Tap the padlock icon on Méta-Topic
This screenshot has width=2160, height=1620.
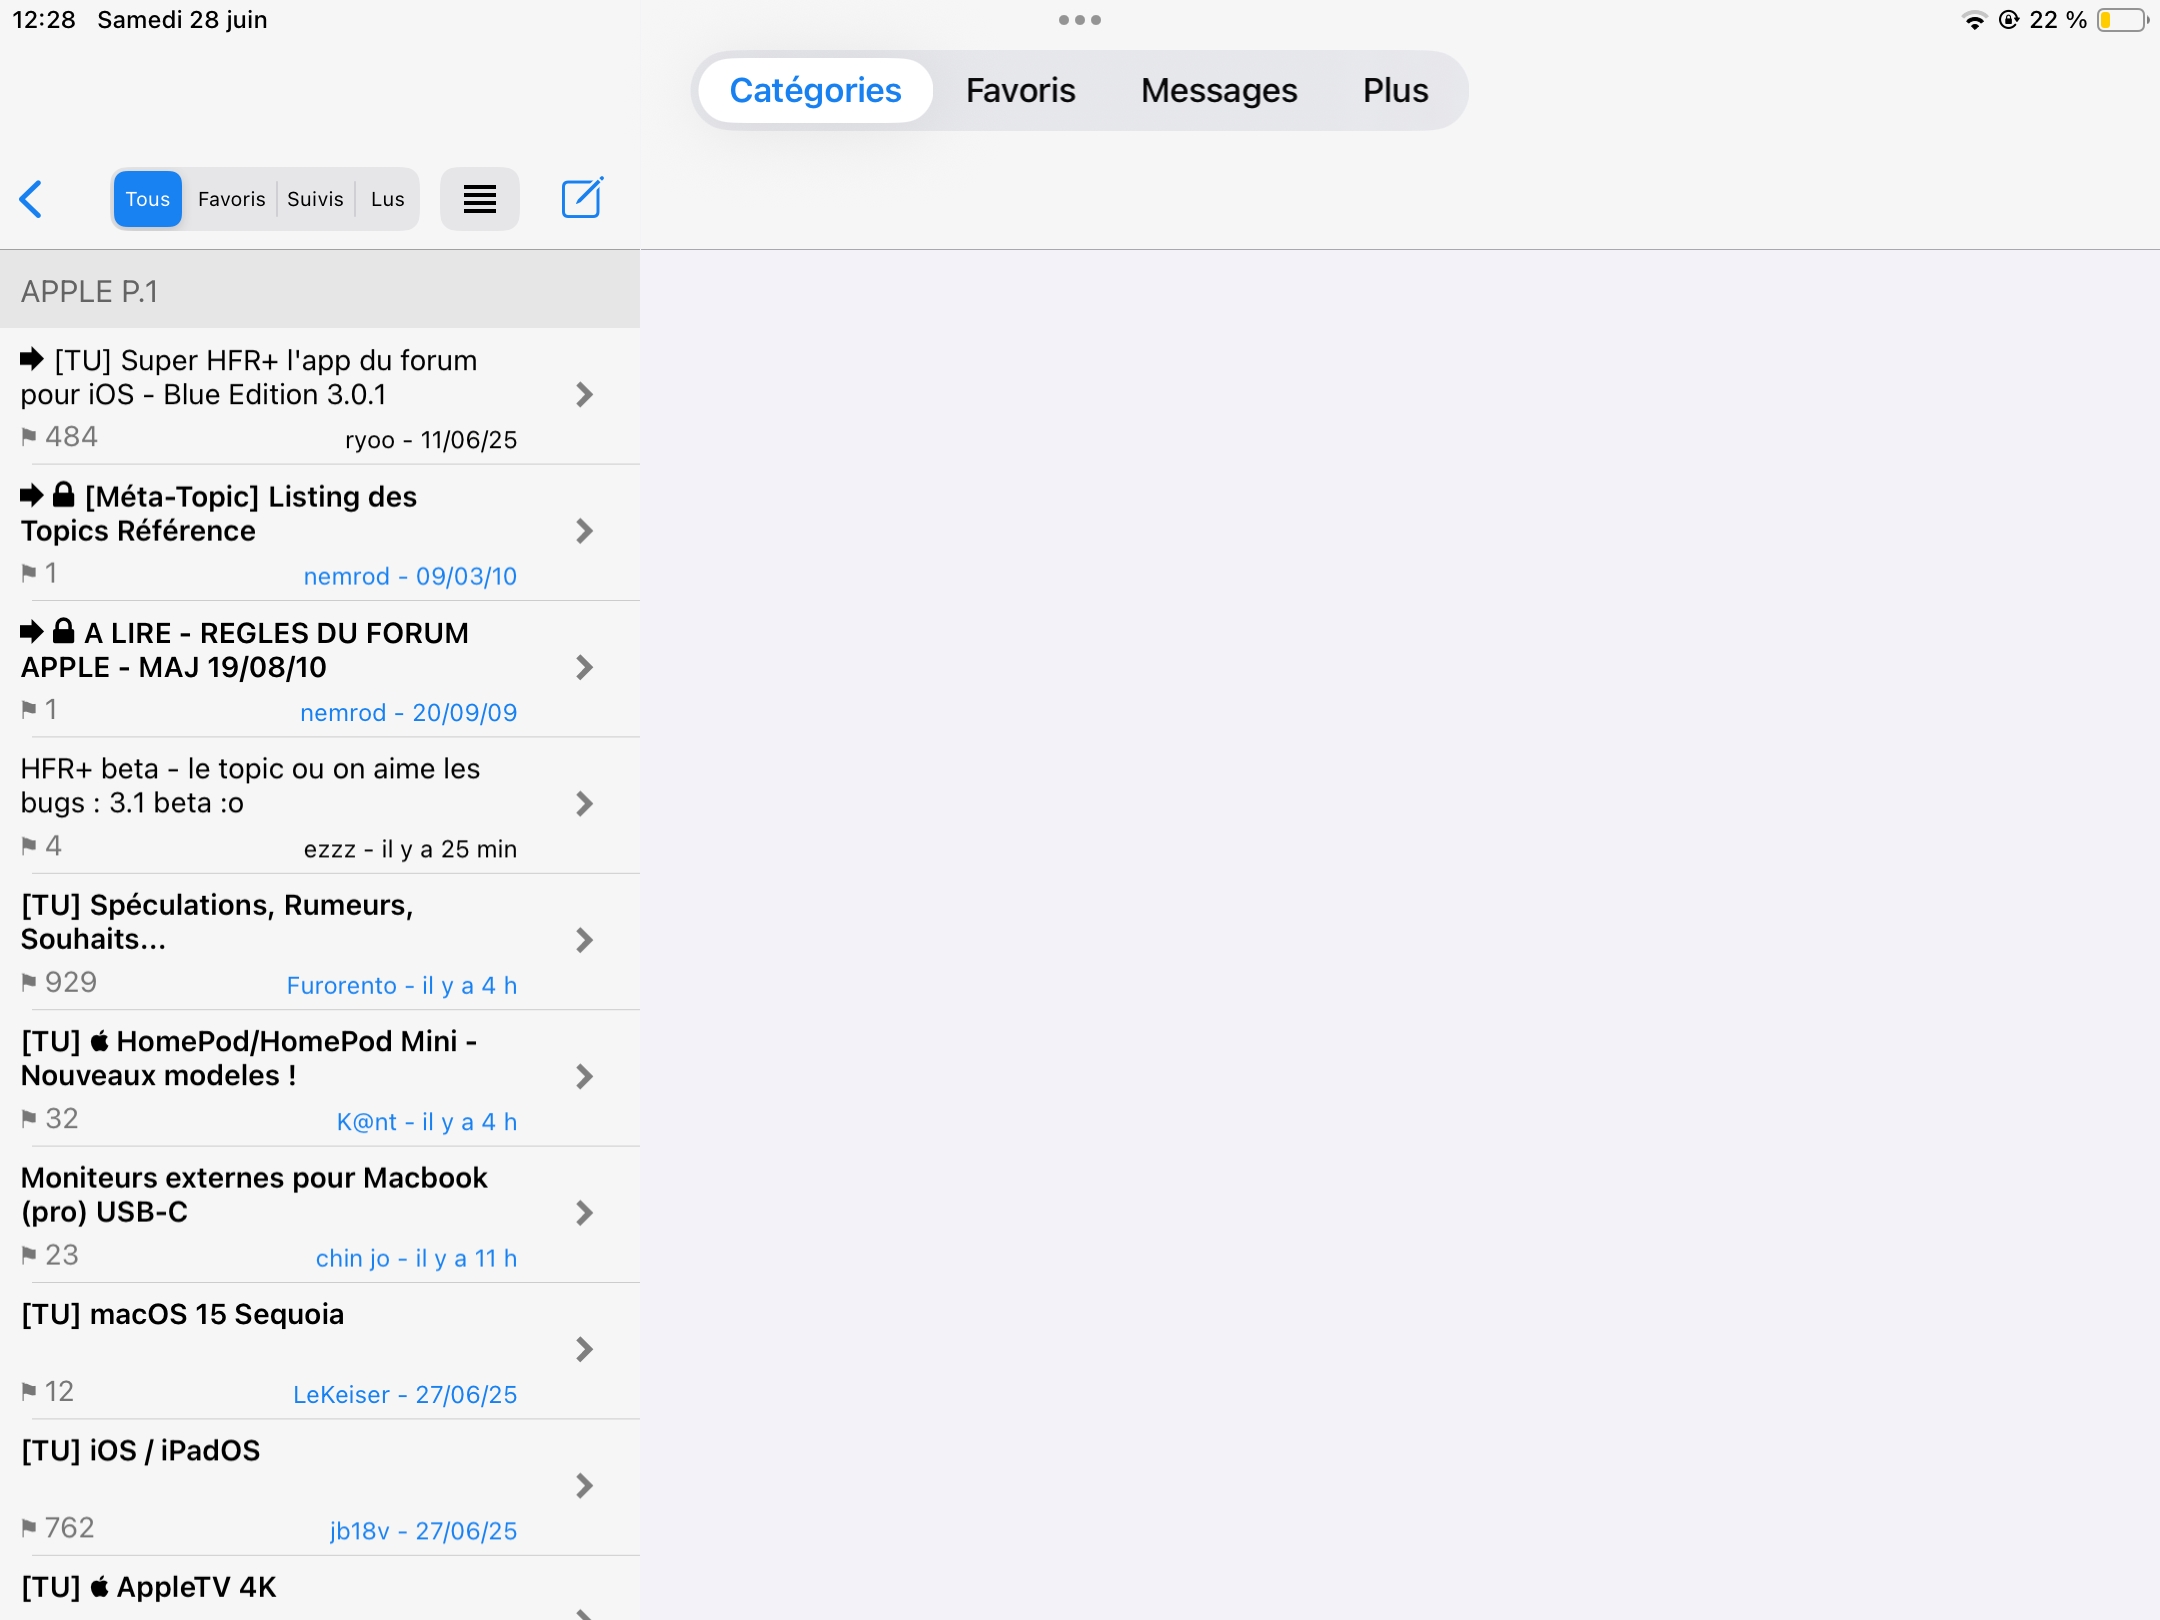pos(64,495)
